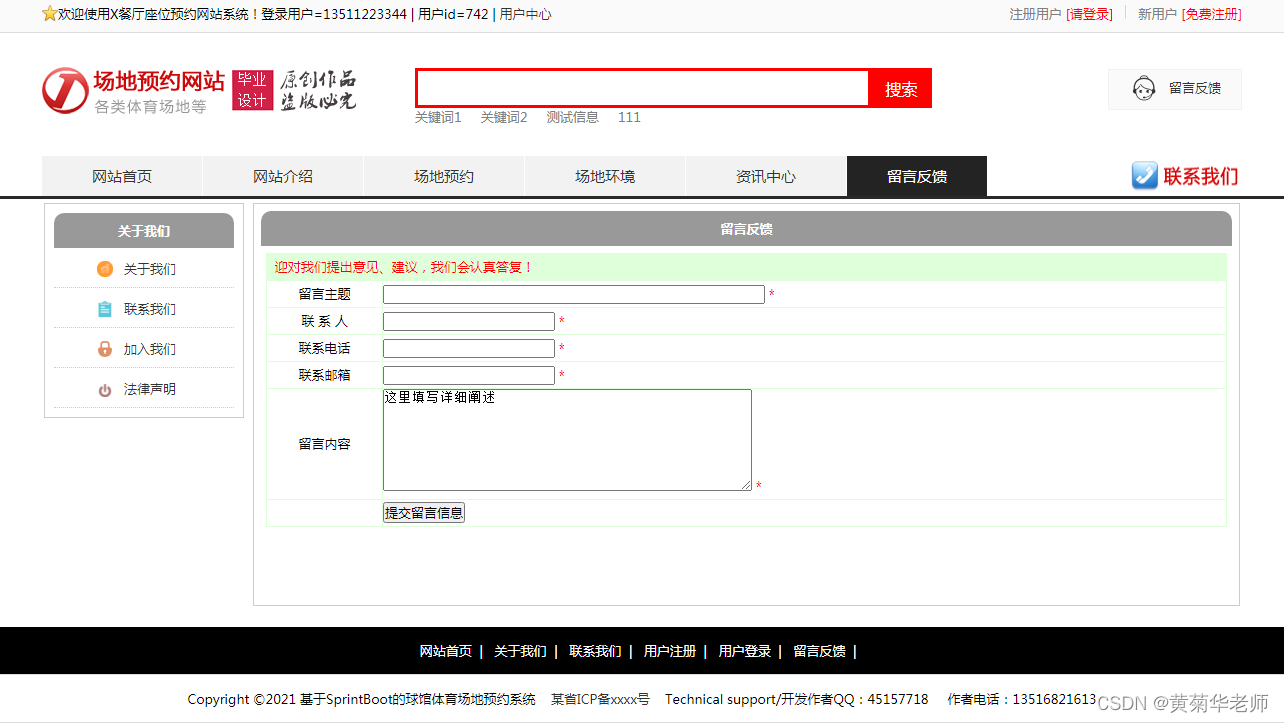1284x723 pixels.
Task: Click the 各类体育场地等 subtitle text
Action: 151,106
